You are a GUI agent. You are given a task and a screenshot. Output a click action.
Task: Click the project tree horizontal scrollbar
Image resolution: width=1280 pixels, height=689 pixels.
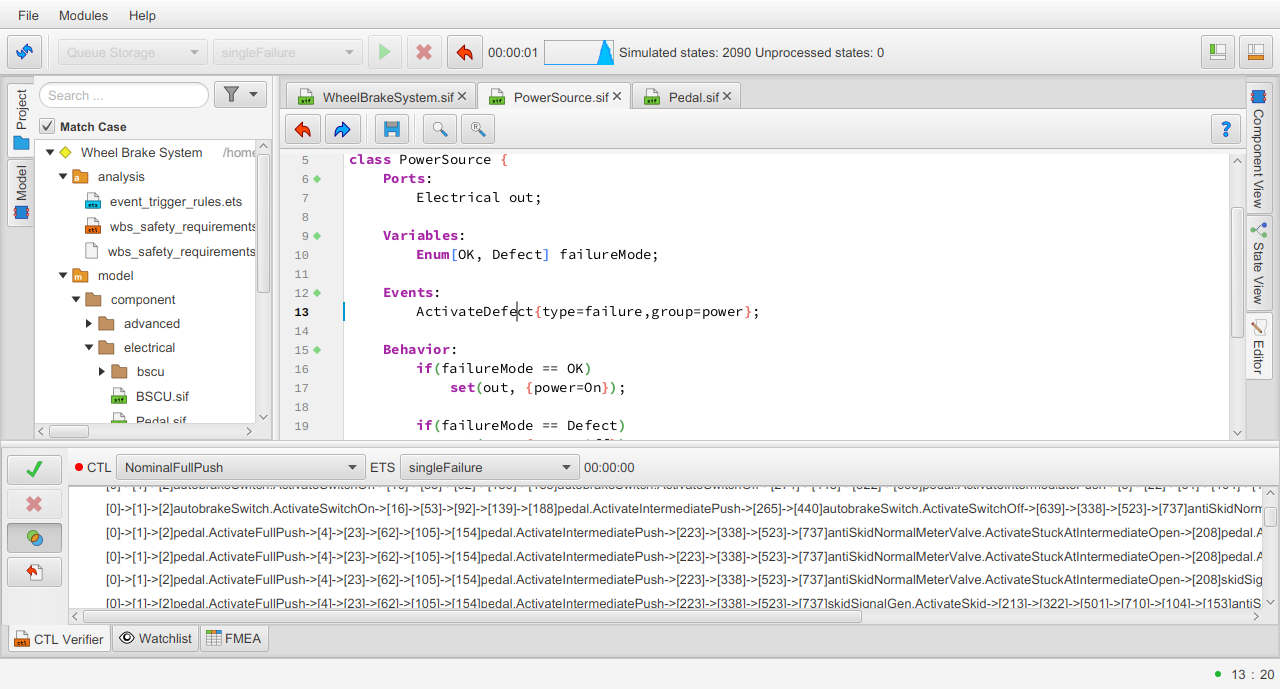pos(70,432)
